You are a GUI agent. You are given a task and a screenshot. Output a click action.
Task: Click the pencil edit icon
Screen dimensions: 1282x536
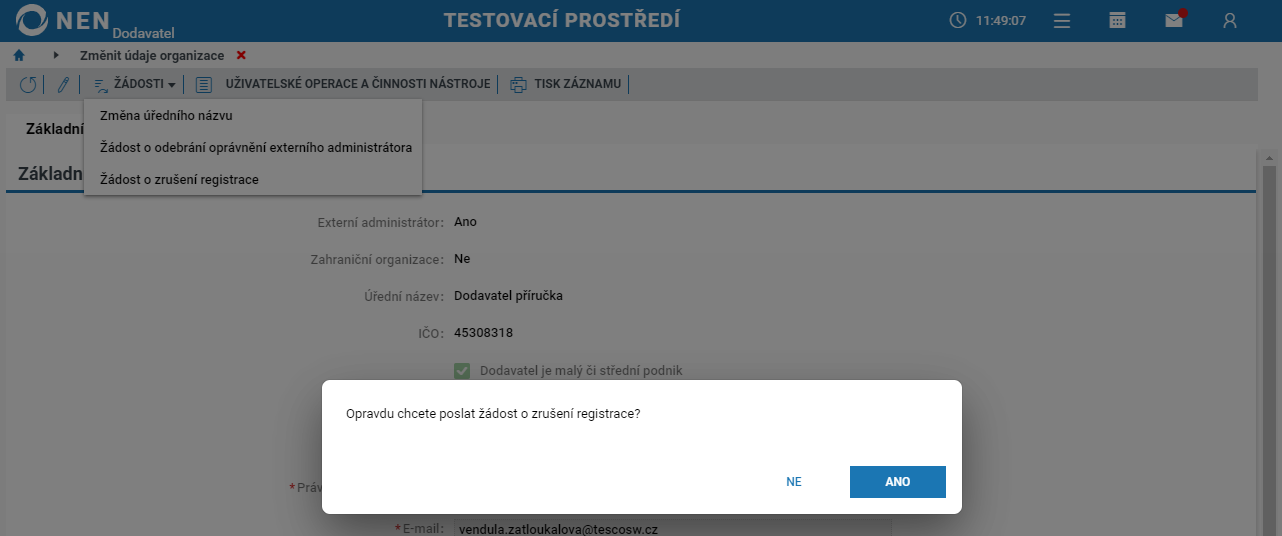click(x=63, y=85)
